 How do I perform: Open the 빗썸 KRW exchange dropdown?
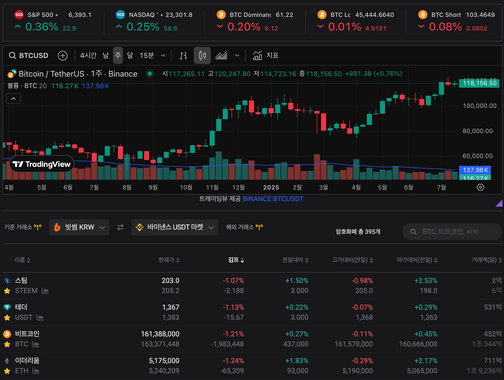pos(79,227)
